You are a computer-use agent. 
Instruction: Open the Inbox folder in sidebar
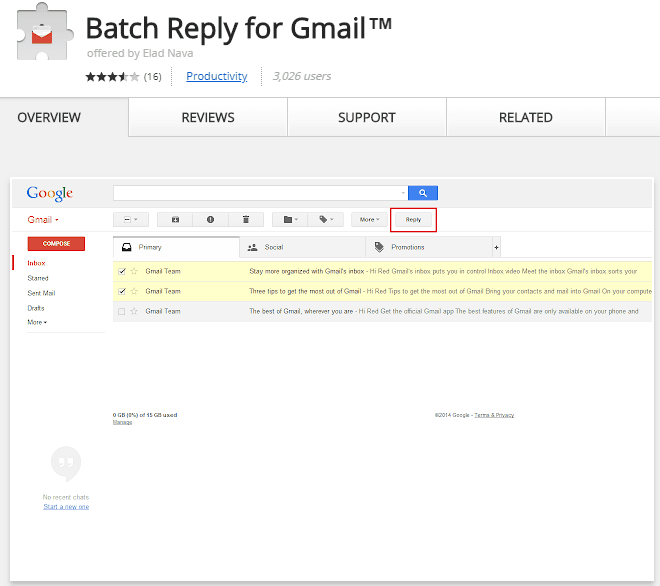(36, 263)
